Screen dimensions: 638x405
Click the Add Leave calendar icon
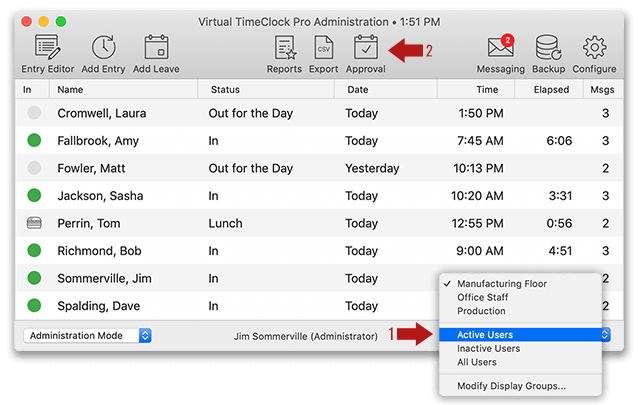156,47
